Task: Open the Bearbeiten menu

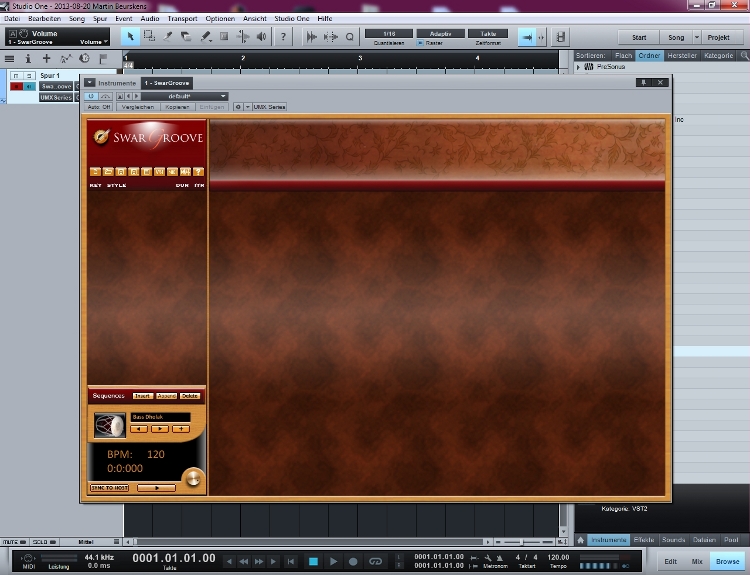Action: (44, 19)
